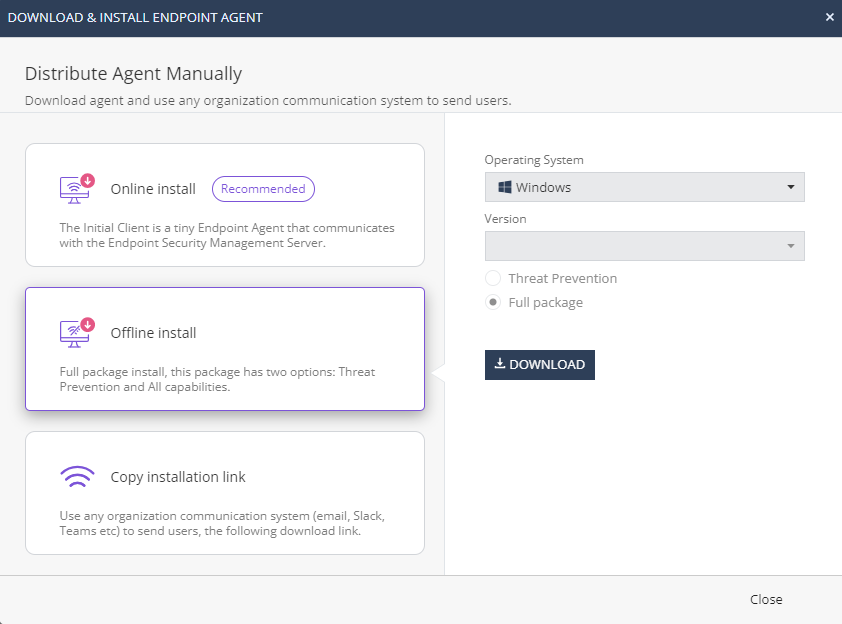Image resolution: width=842 pixels, height=624 pixels.
Task: Click the 'Threat Prevention' option label
Action: click(x=563, y=278)
